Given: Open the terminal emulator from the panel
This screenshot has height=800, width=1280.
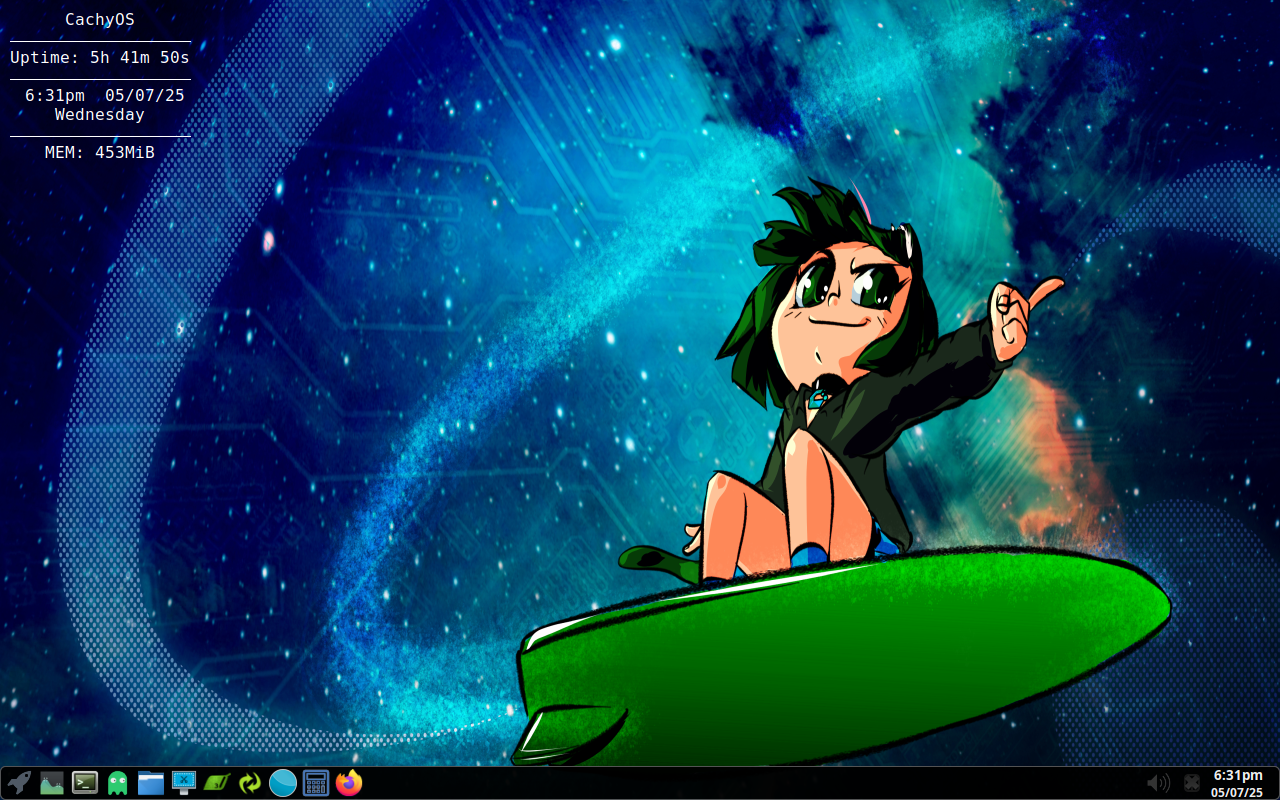Looking at the screenshot, I should [x=85, y=783].
